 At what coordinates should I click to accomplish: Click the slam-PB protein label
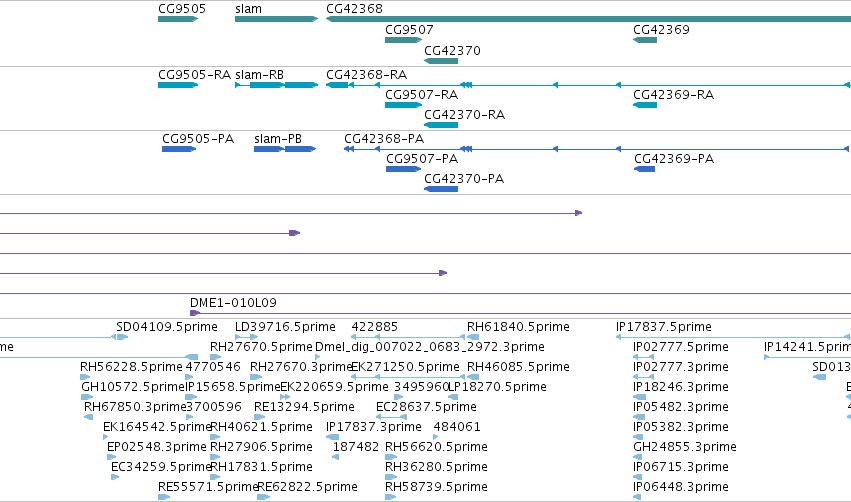point(277,139)
